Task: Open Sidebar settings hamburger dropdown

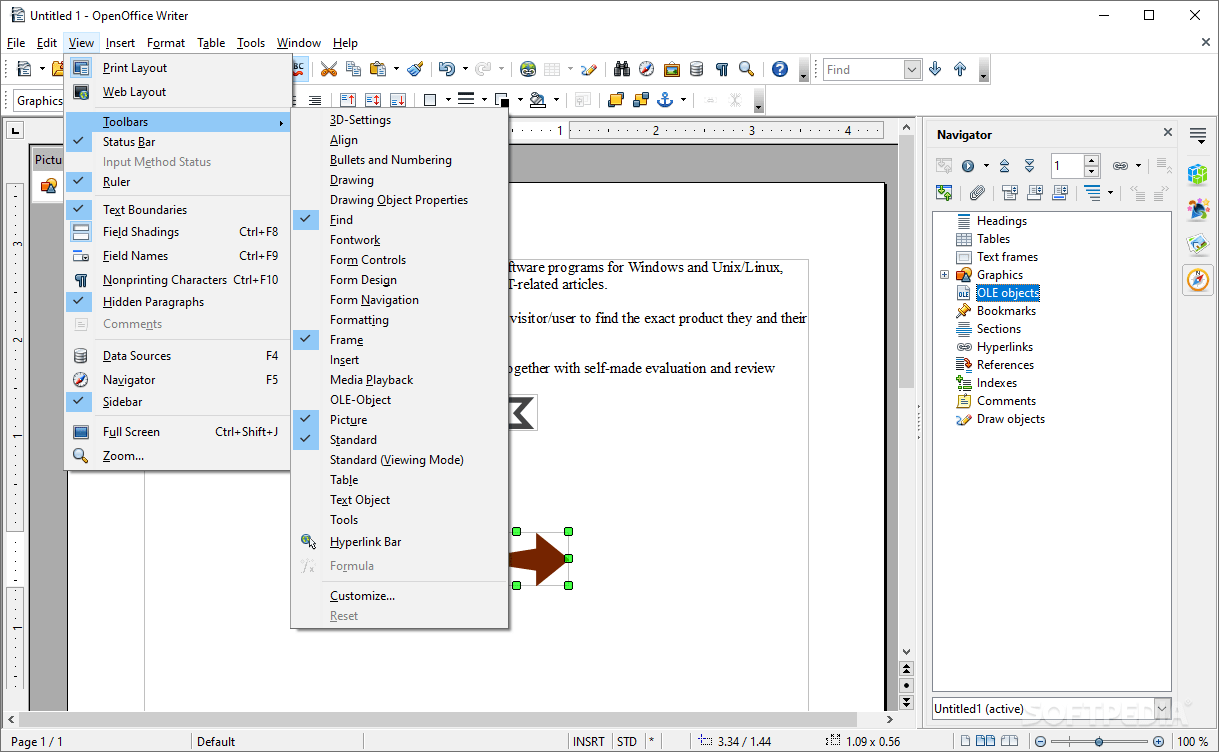Action: (x=1198, y=135)
